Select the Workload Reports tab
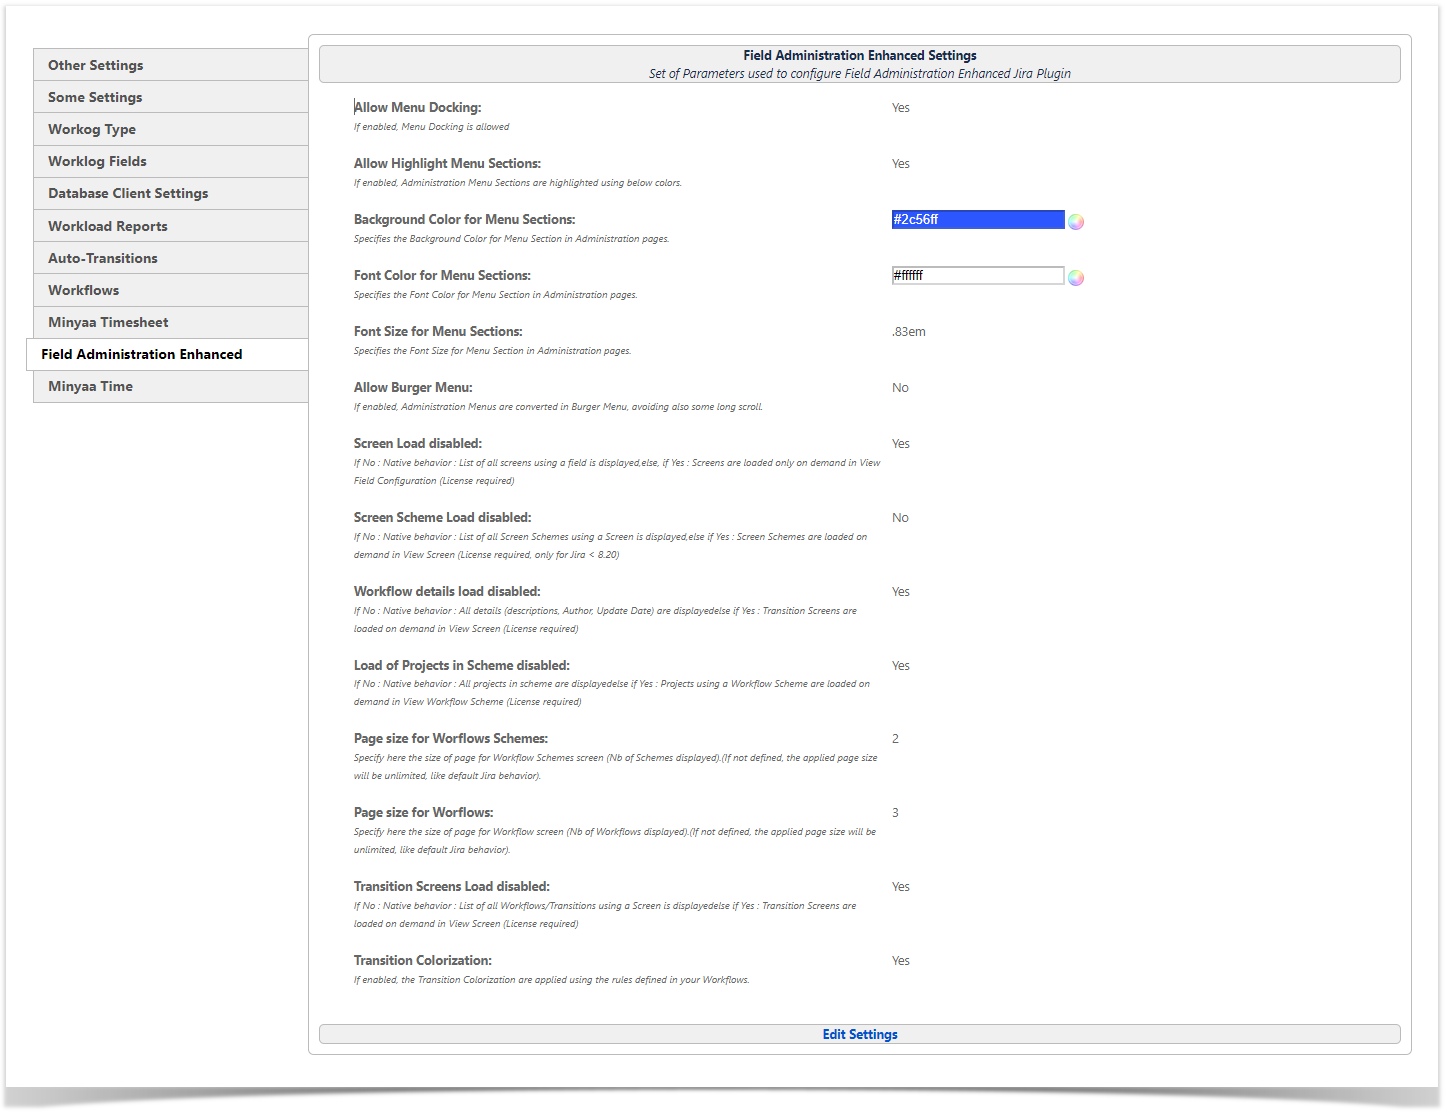 [108, 226]
